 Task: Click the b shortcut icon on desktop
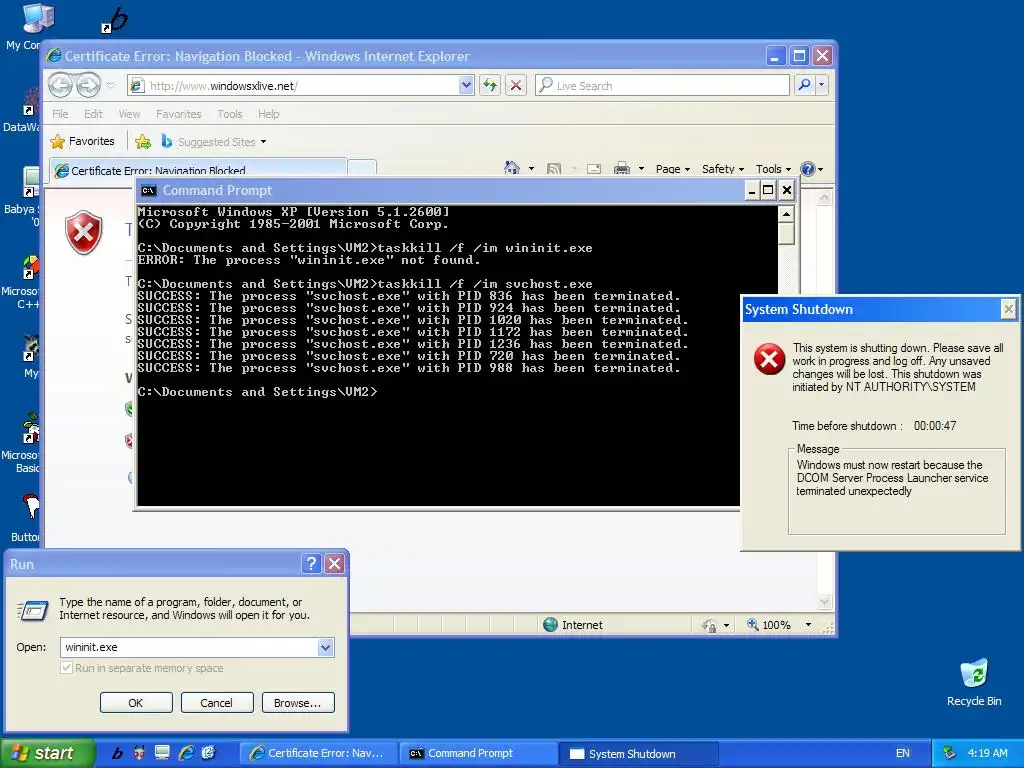[115, 20]
